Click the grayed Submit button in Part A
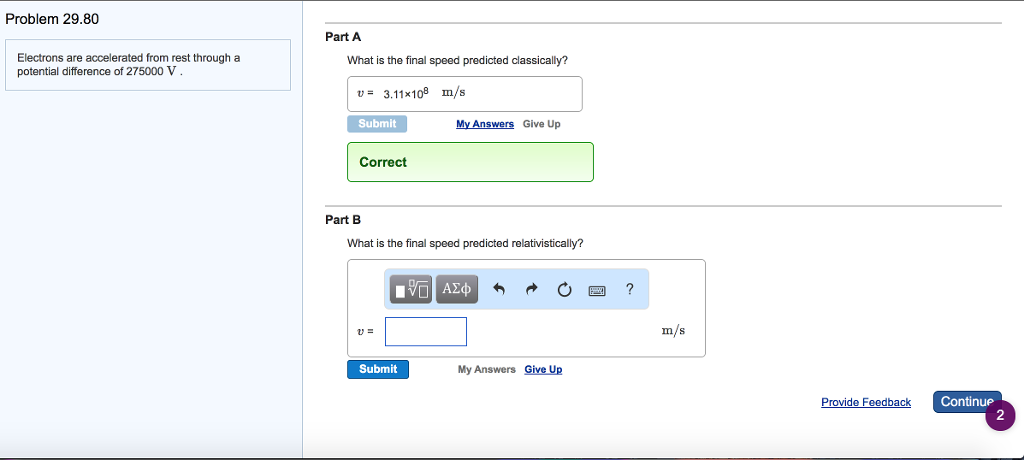This screenshot has width=1024, height=460. pyautogui.click(x=377, y=124)
